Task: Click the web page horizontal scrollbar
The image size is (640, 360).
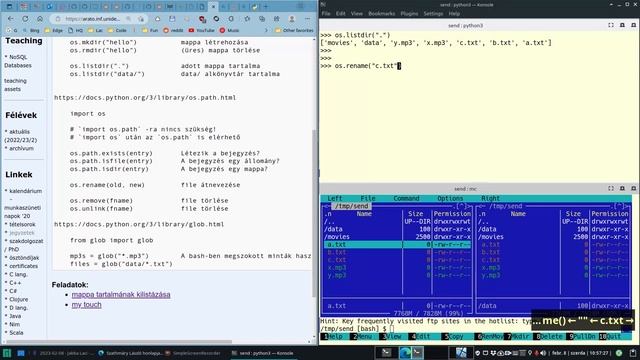Action: point(120,342)
